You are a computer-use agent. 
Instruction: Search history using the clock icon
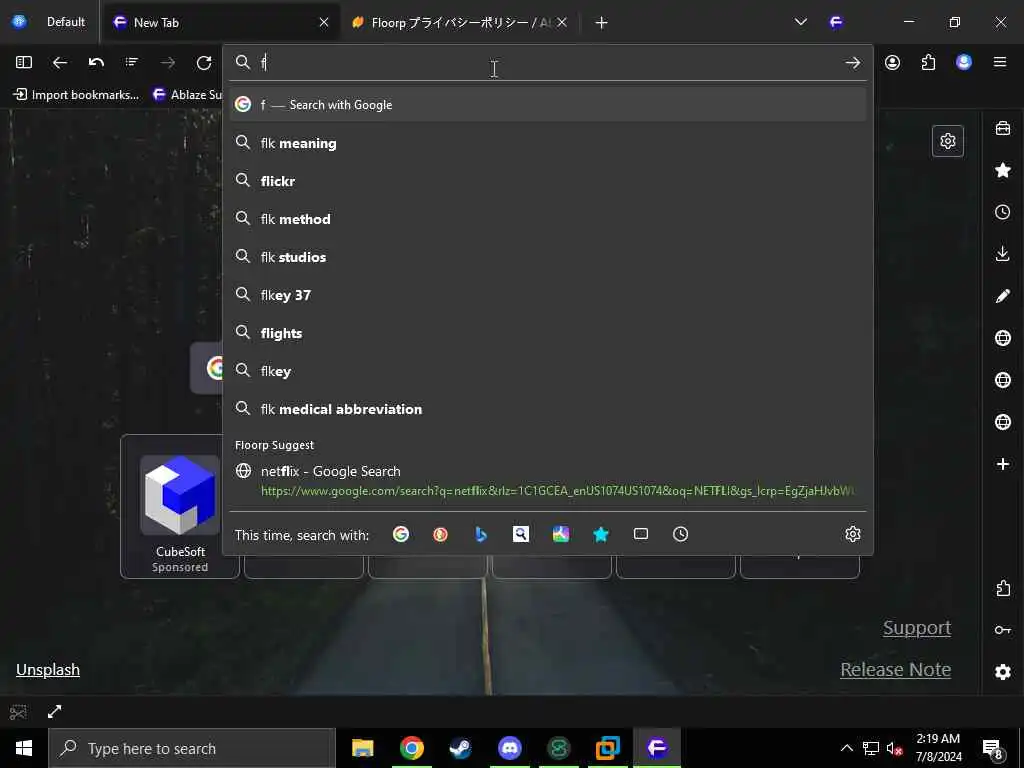(x=680, y=534)
